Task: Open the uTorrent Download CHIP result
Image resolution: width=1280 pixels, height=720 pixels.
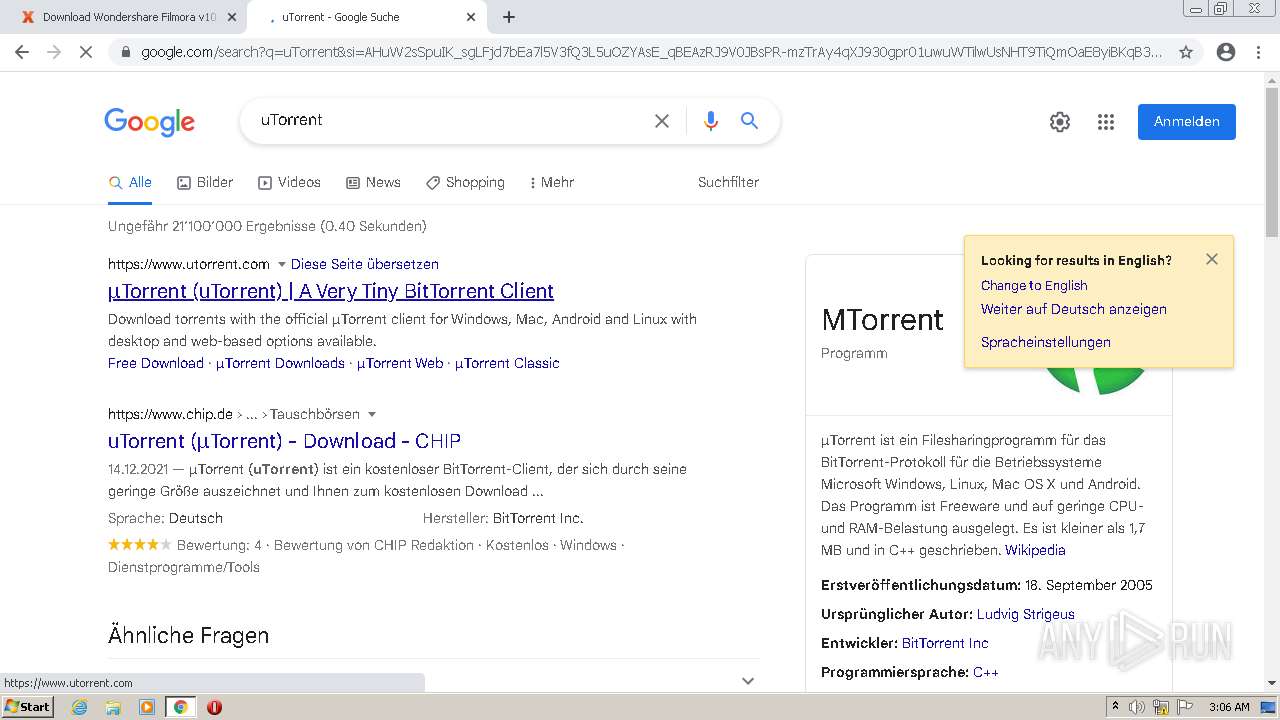Action: point(284,441)
